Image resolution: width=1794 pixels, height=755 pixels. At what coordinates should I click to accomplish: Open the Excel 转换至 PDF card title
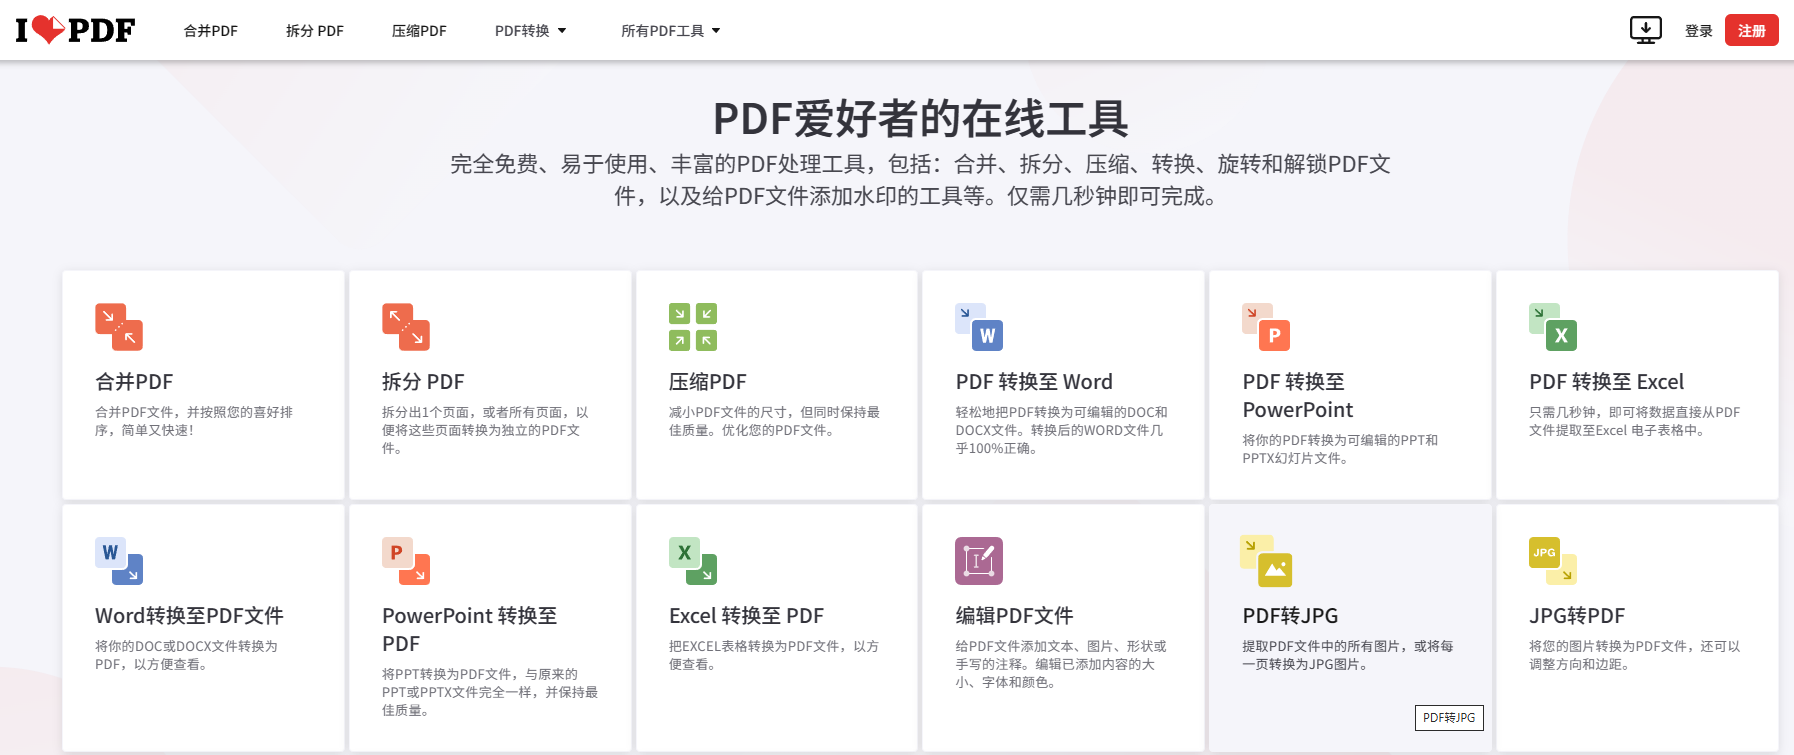click(746, 616)
